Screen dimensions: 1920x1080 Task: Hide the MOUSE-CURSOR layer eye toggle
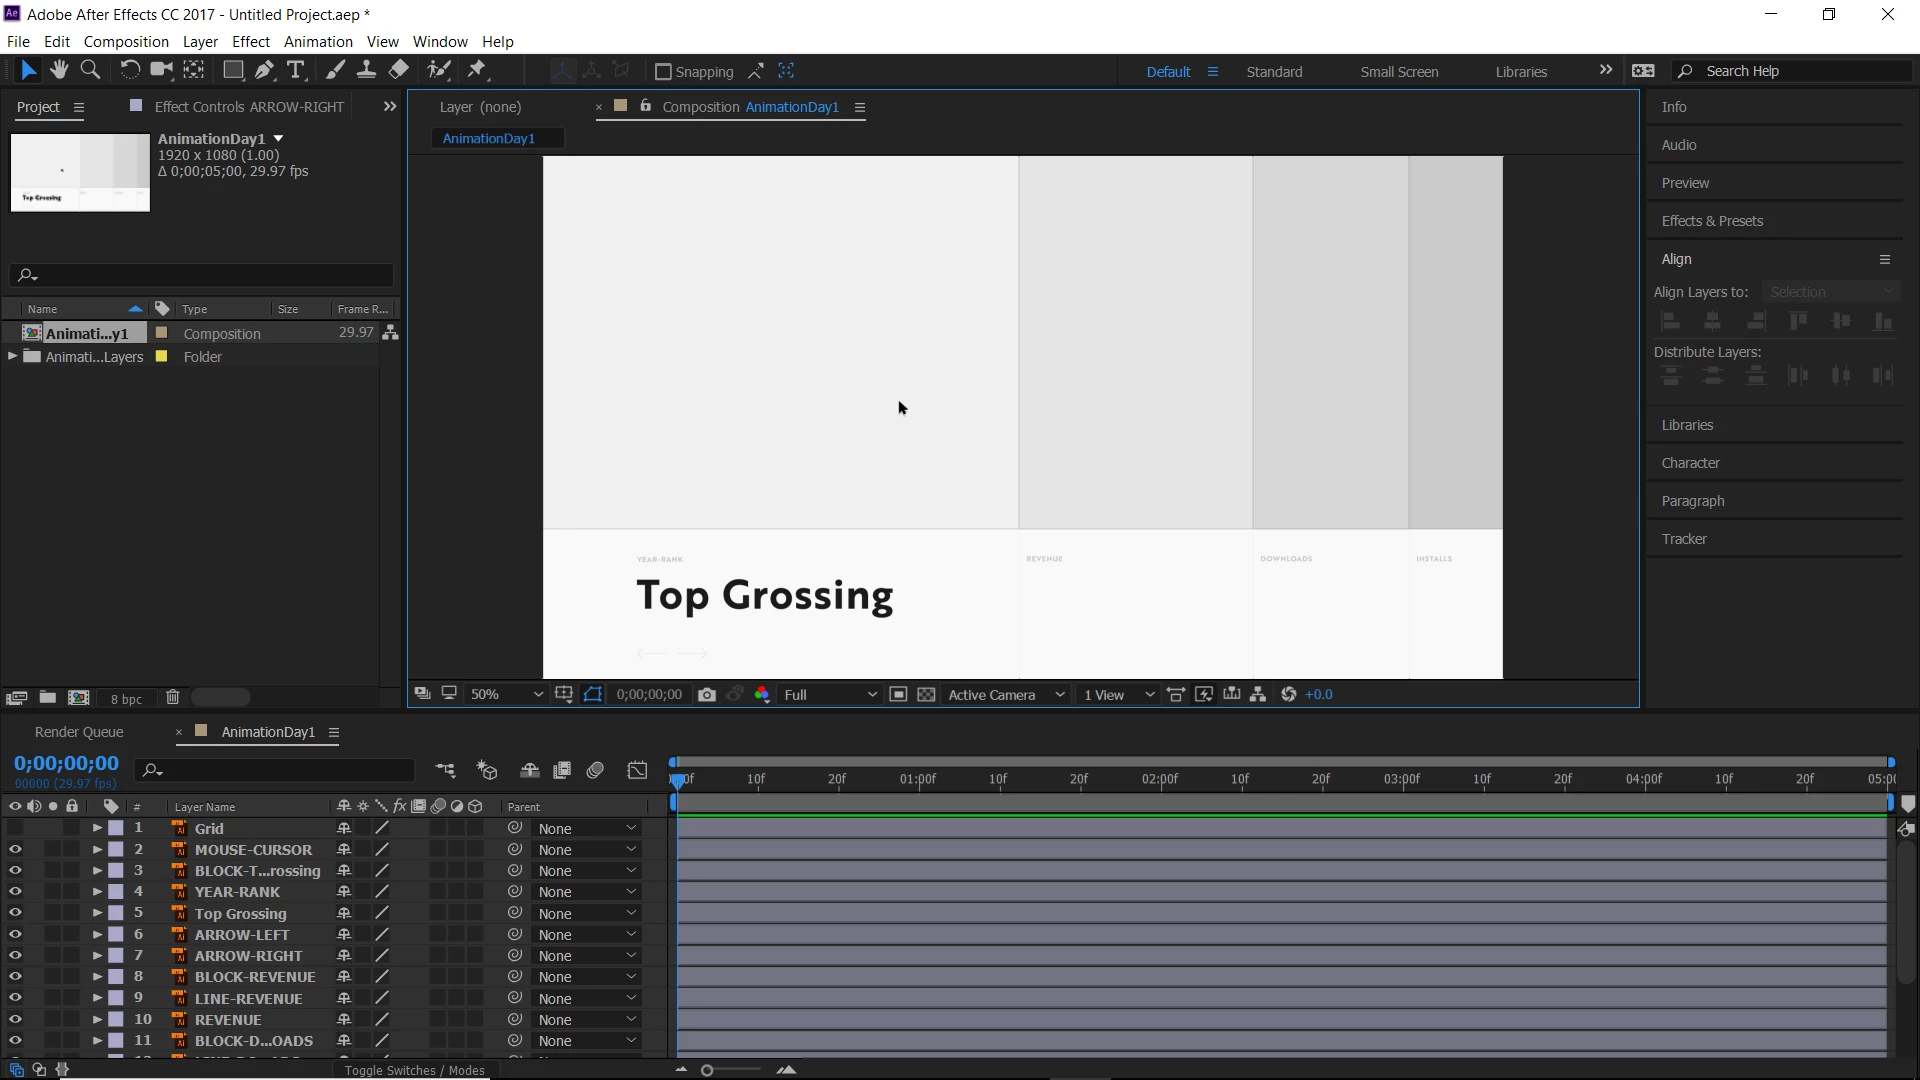15,850
